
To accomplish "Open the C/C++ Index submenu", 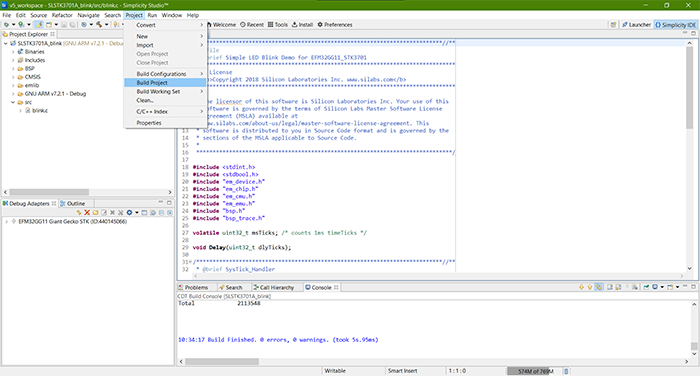I will tap(165, 112).
